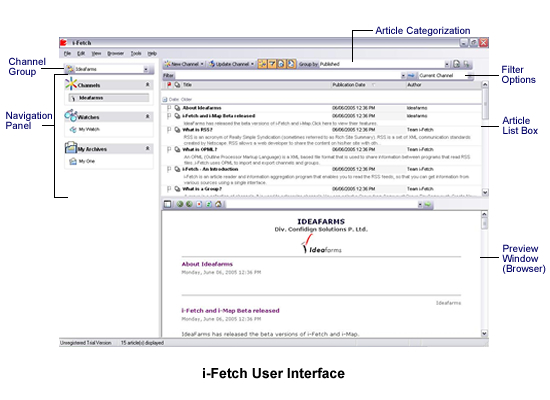This screenshot has width=550, height=400.
Task: Open About Ideafarms link in preview
Action: [207, 264]
